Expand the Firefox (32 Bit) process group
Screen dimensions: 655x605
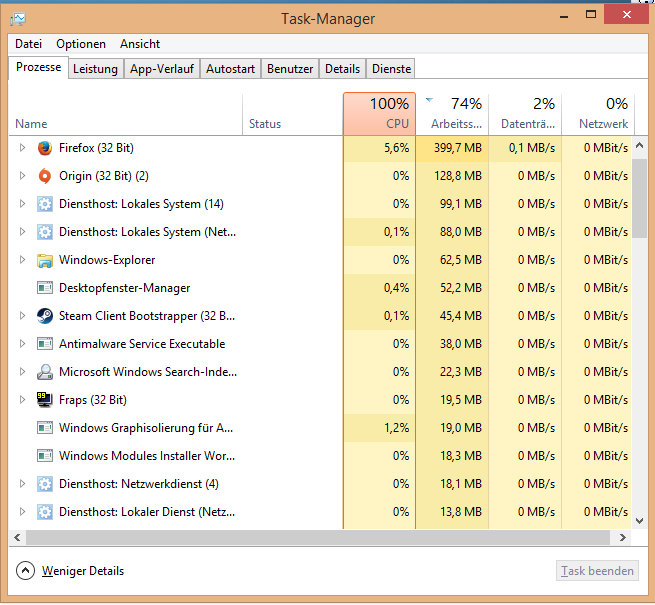coord(23,147)
